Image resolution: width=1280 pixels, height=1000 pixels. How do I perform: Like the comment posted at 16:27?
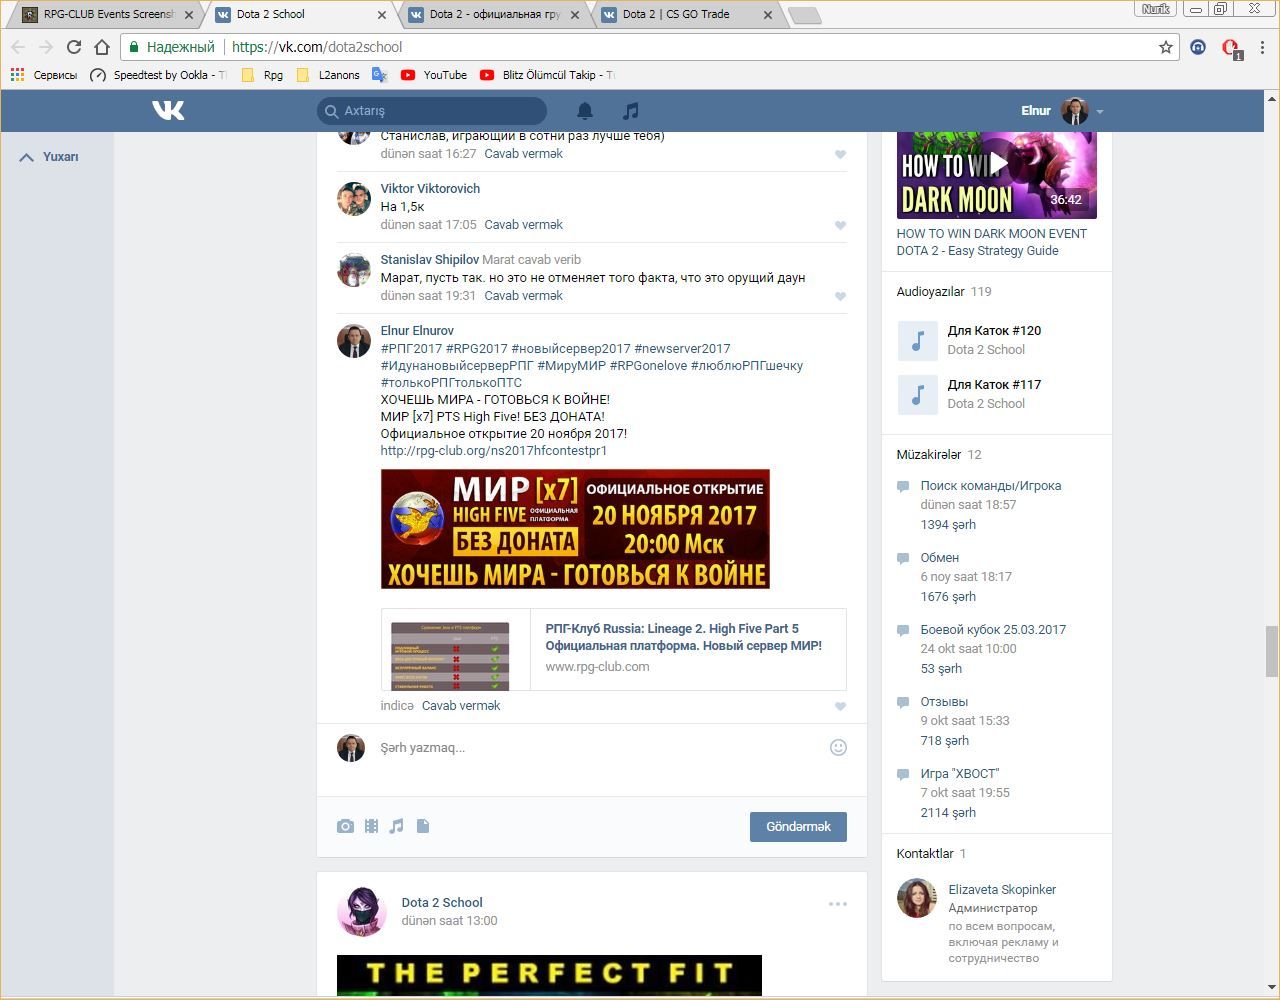click(840, 155)
